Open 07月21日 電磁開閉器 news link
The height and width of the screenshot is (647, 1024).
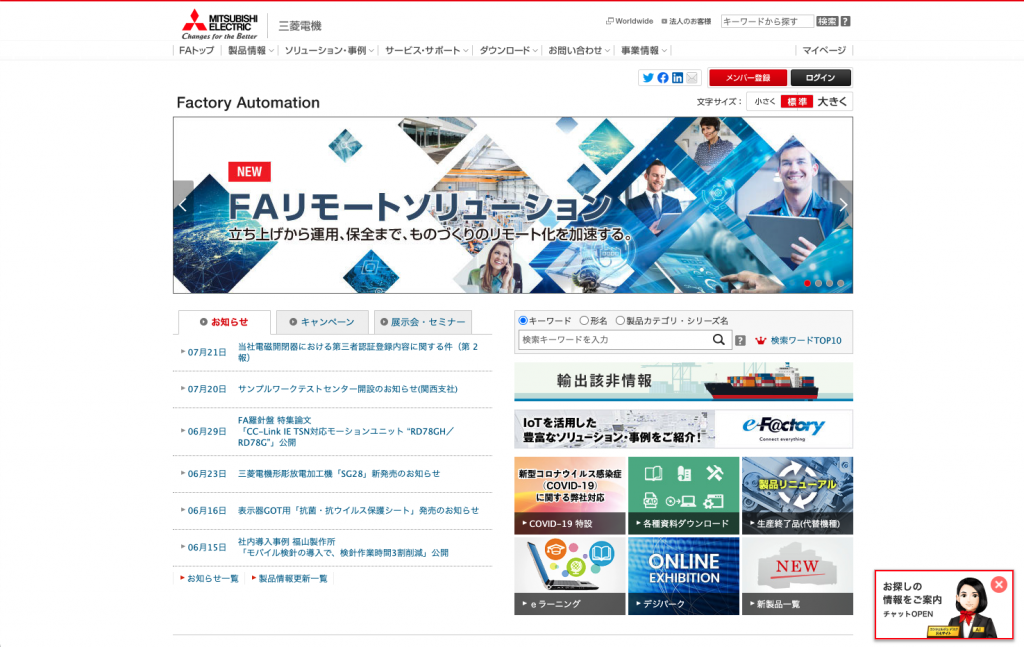(358, 352)
